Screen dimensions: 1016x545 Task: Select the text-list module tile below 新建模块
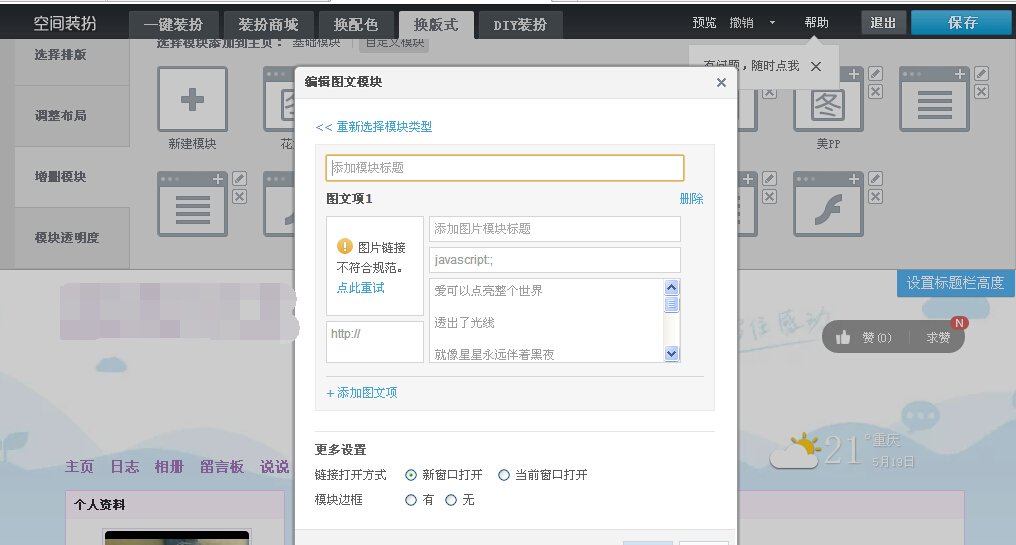192,203
